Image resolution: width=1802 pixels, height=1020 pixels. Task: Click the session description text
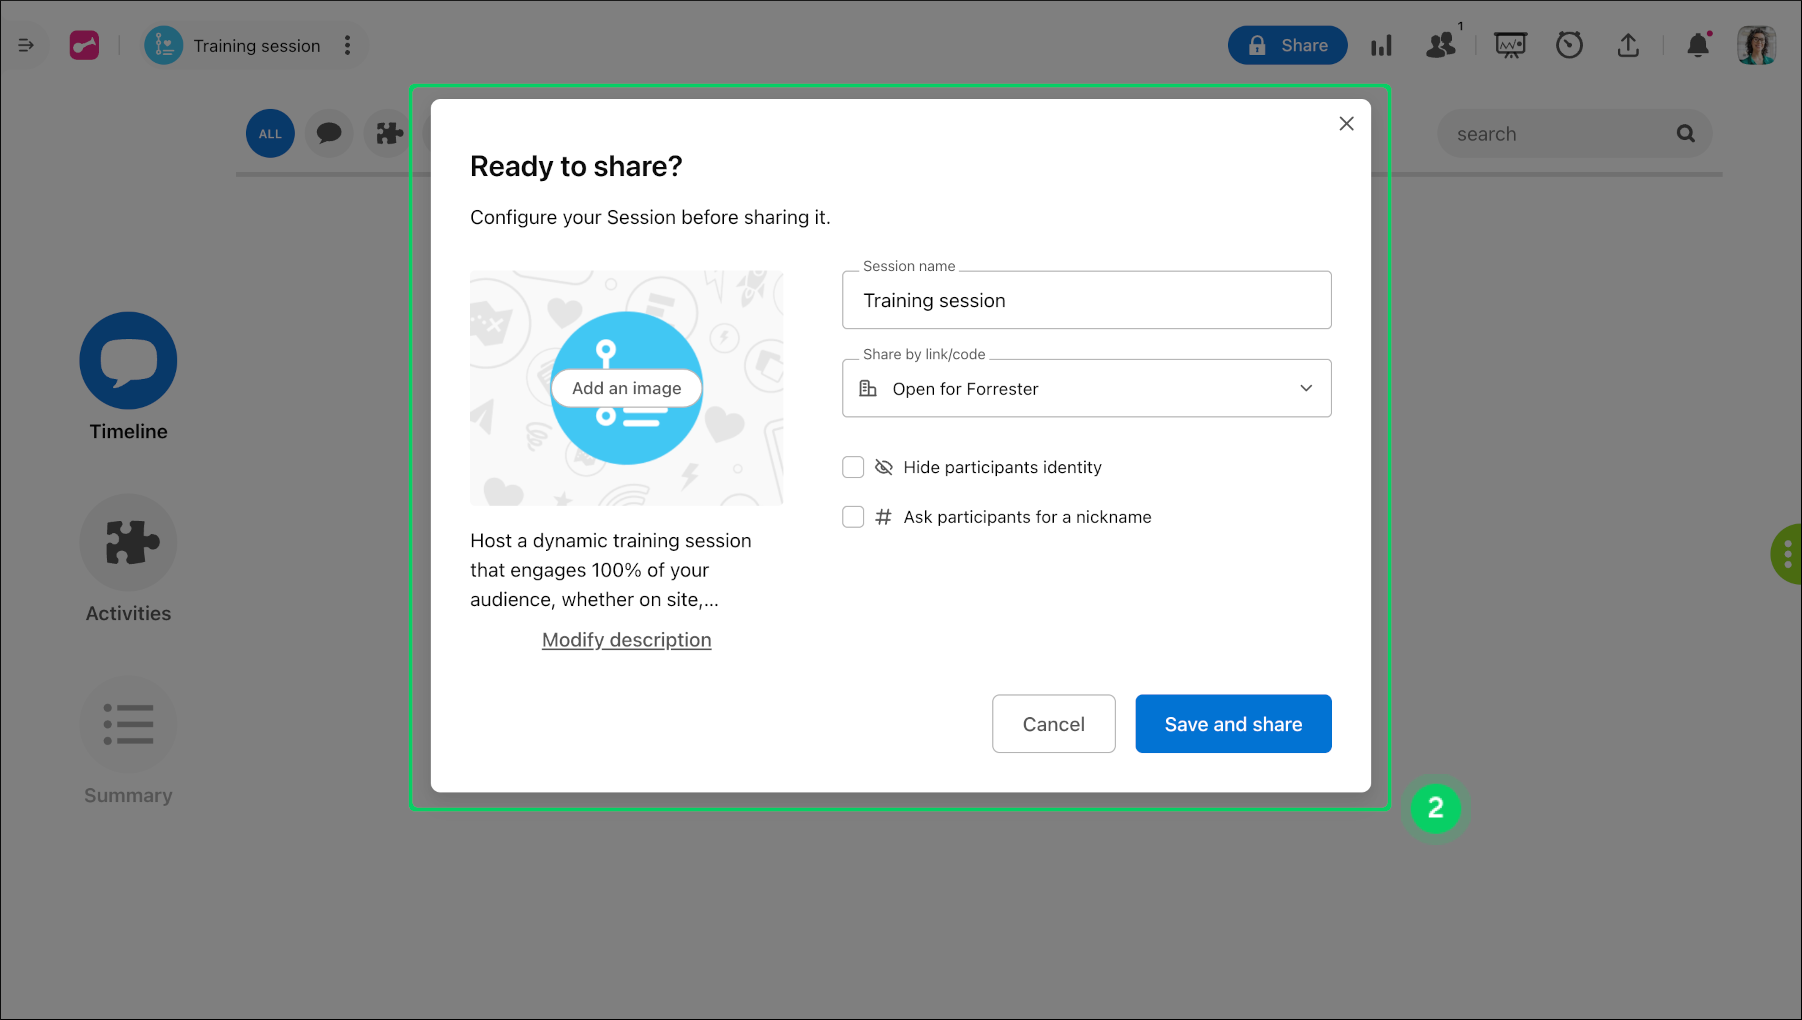click(x=611, y=570)
